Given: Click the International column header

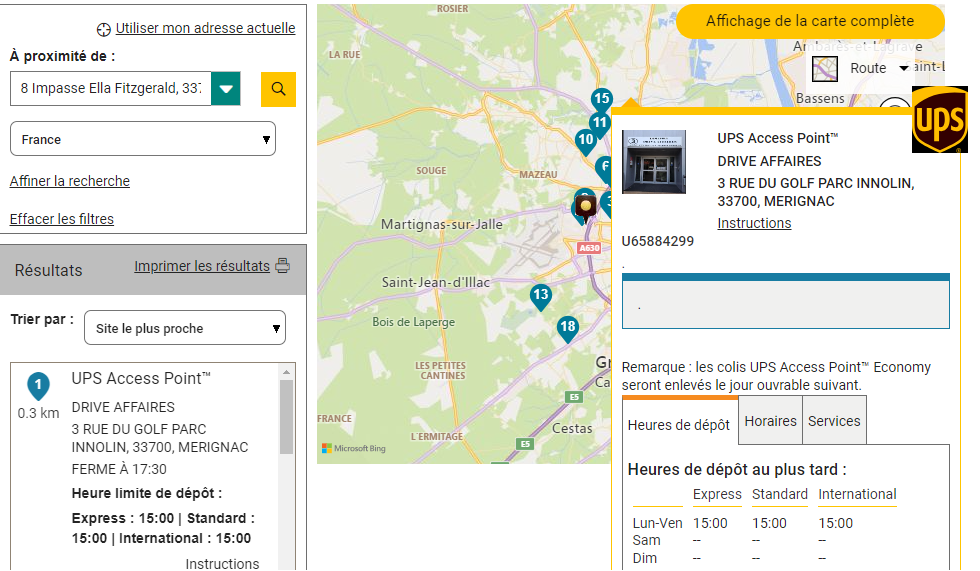Looking at the screenshot, I should pyautogui.click(x=857, y=494).
